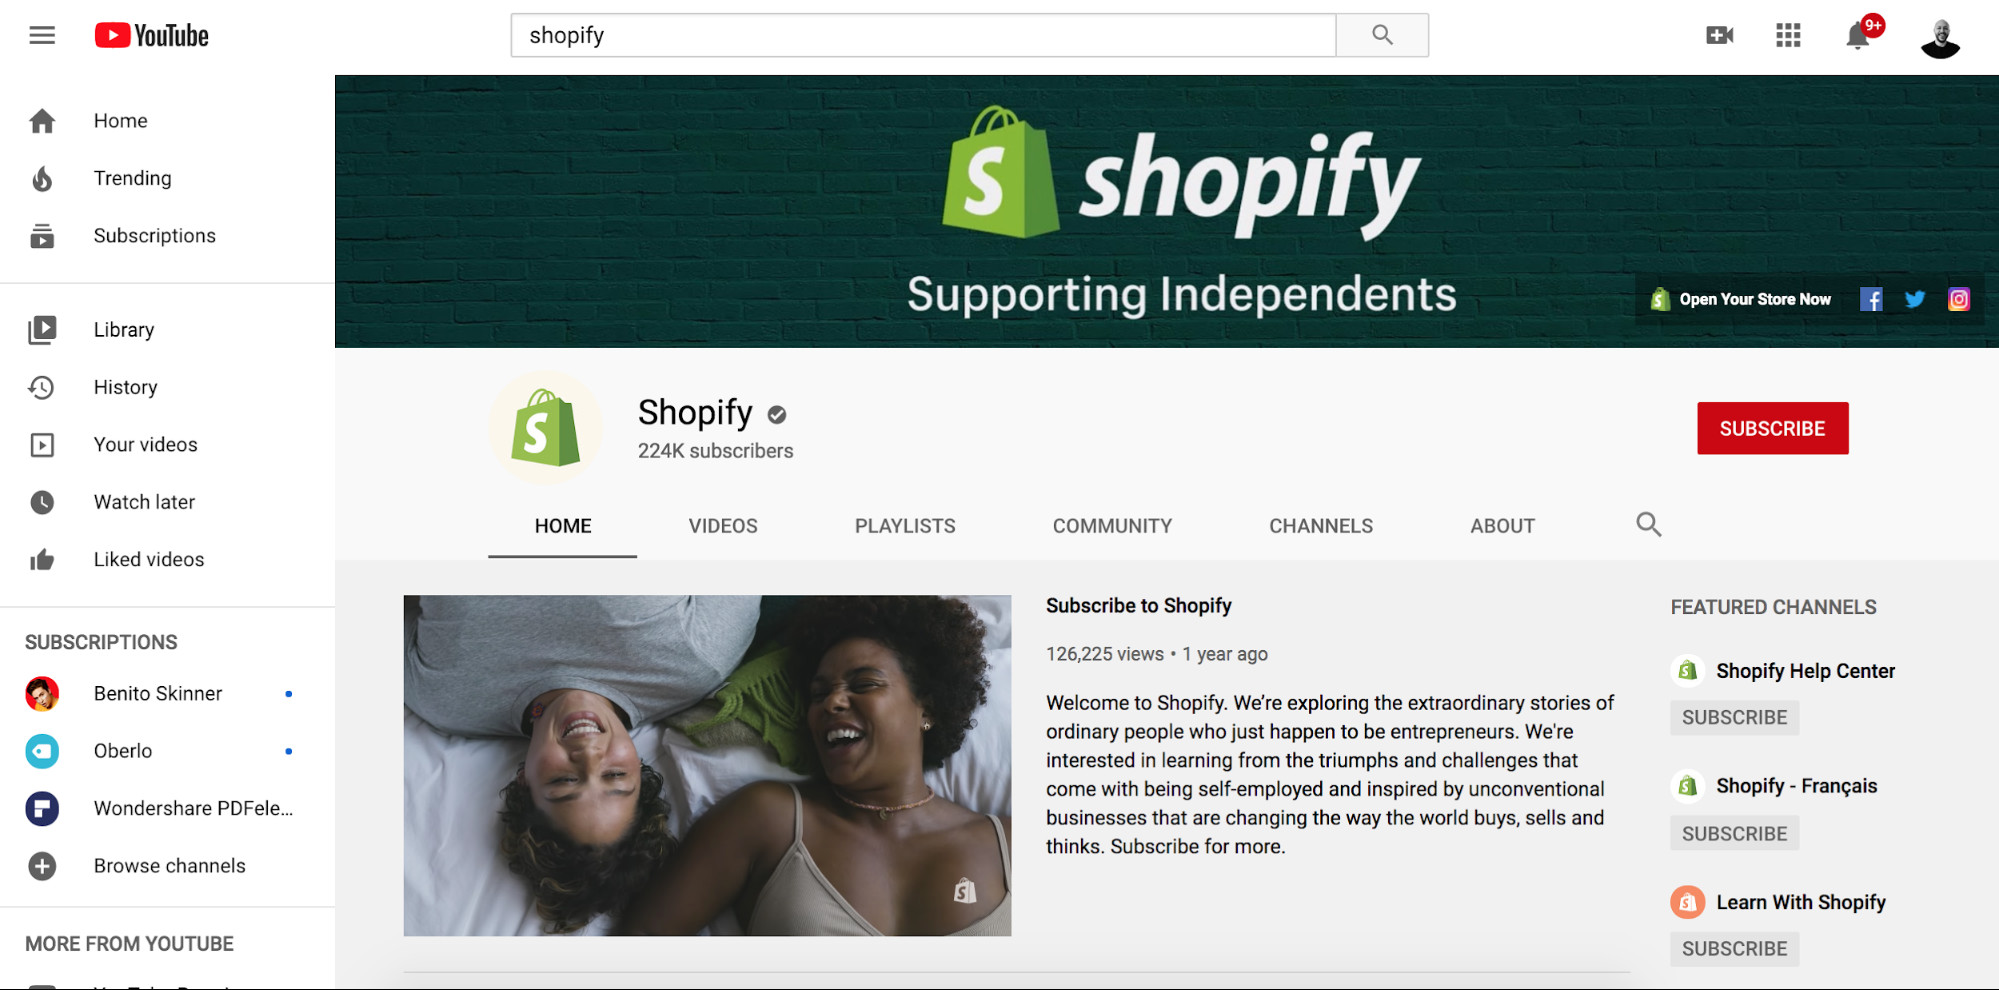Search within channel using magnifier icon
1999x990 pixels.
1648,524
